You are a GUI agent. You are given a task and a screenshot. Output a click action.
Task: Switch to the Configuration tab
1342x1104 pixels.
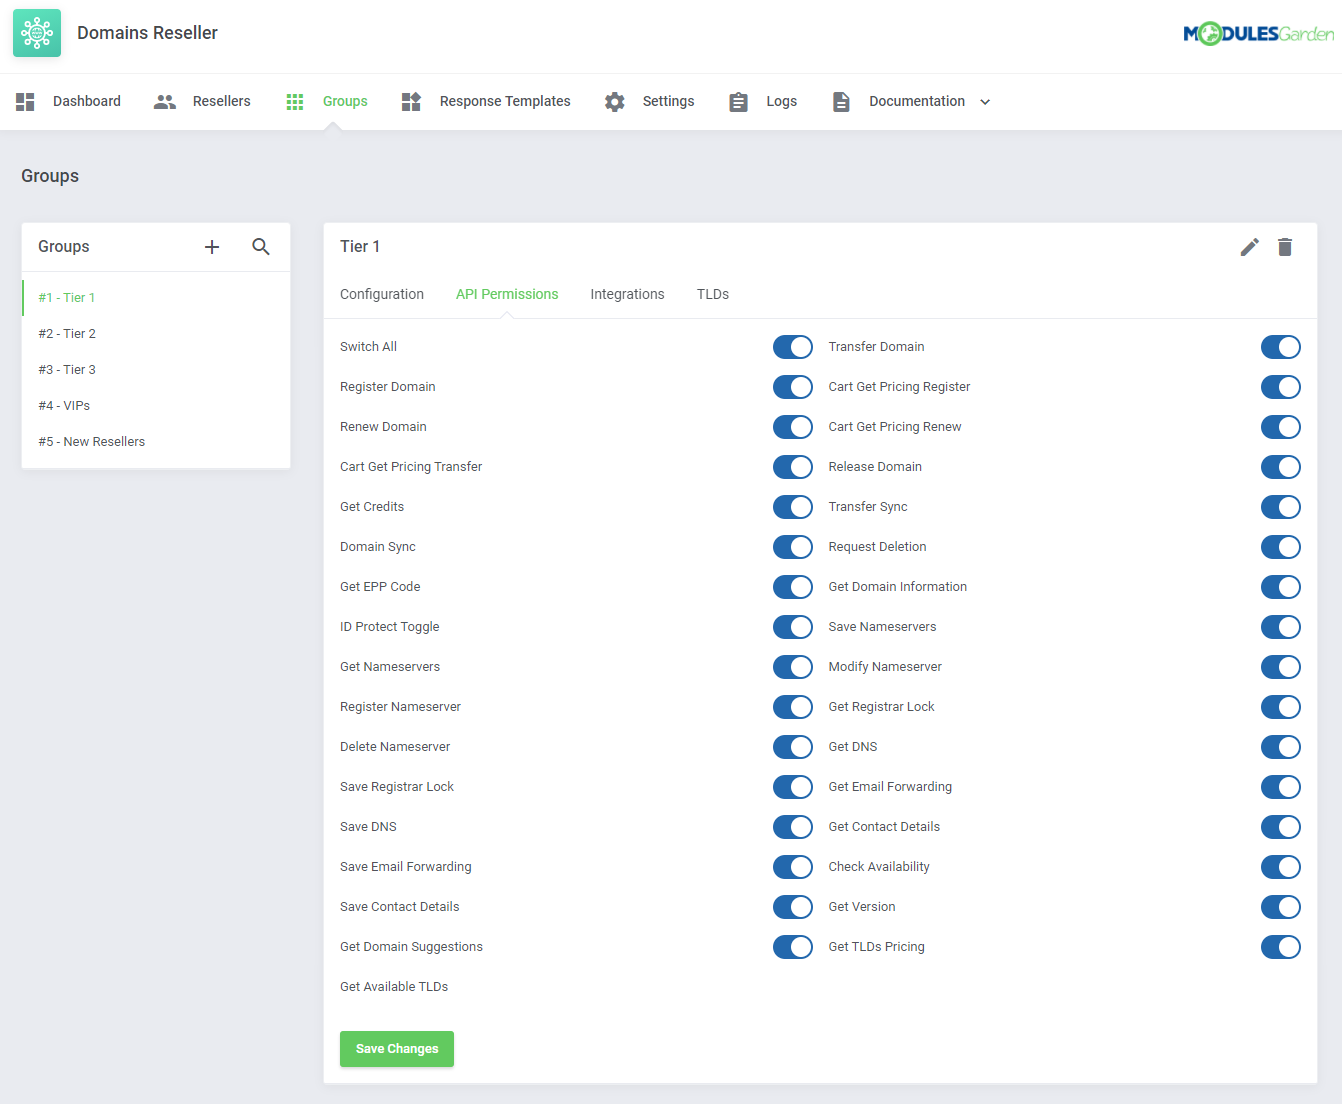coord(381,294)
